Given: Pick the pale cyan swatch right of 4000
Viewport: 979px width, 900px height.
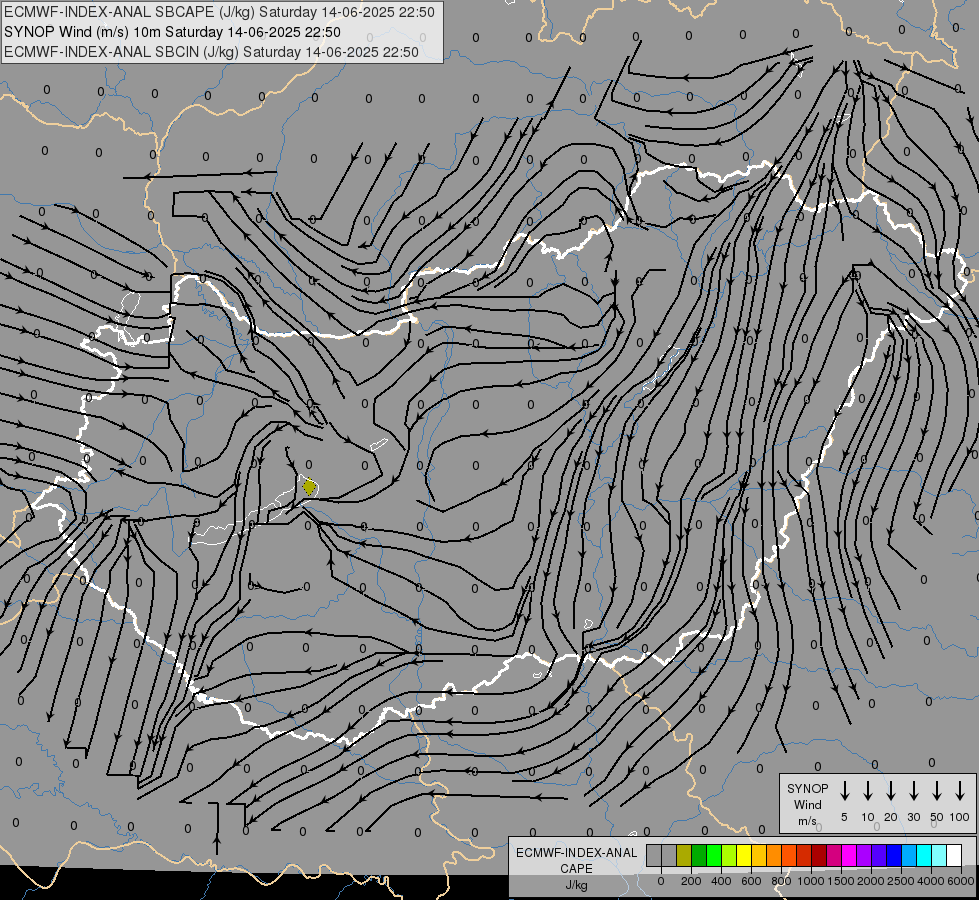Looking at the screenshot, I should click(x=939, y=855).
